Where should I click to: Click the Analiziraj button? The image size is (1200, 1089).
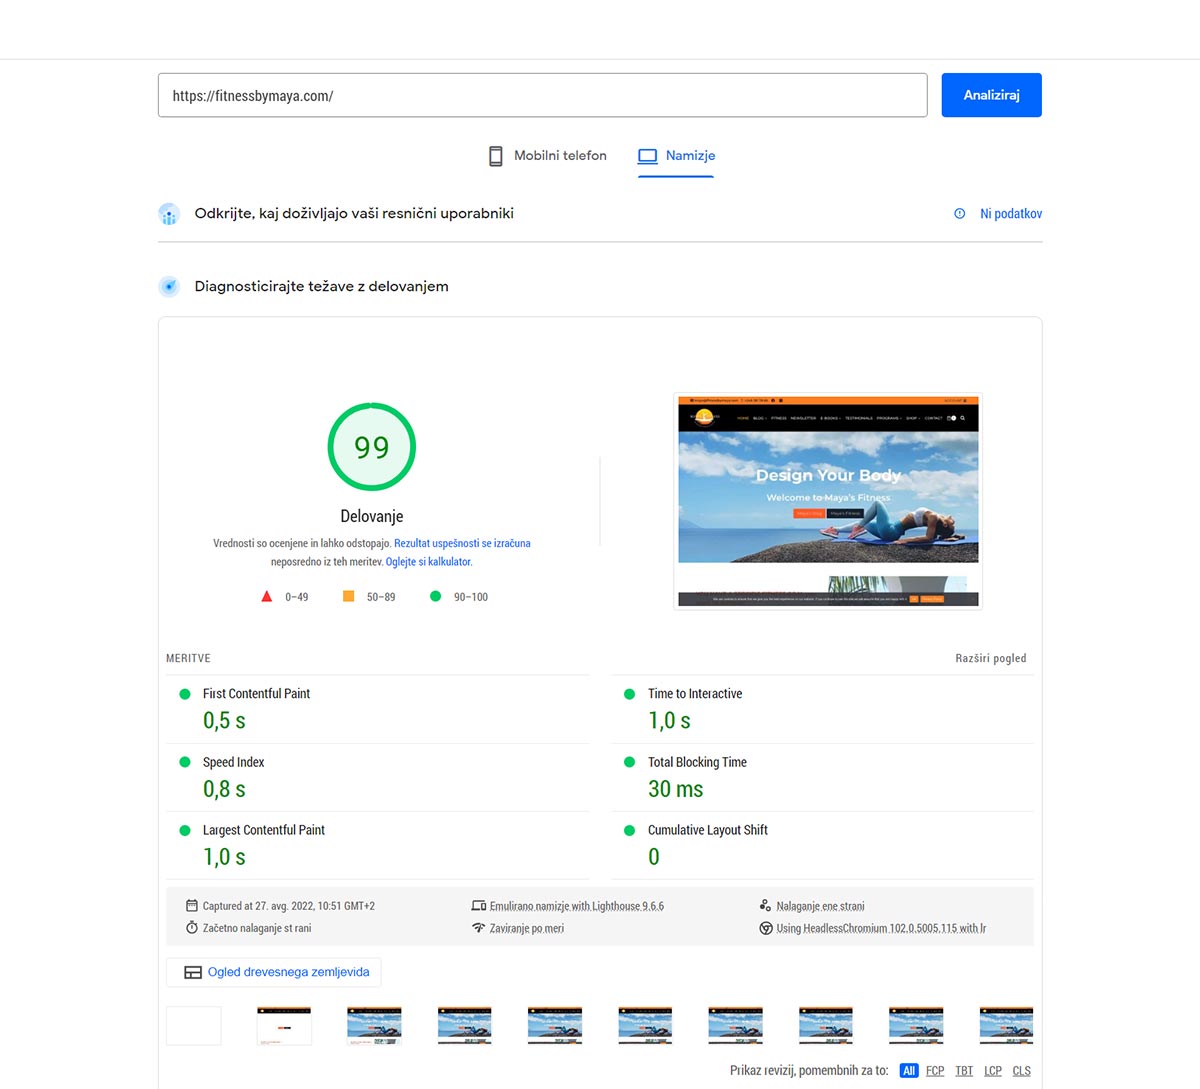click(991, 95)
